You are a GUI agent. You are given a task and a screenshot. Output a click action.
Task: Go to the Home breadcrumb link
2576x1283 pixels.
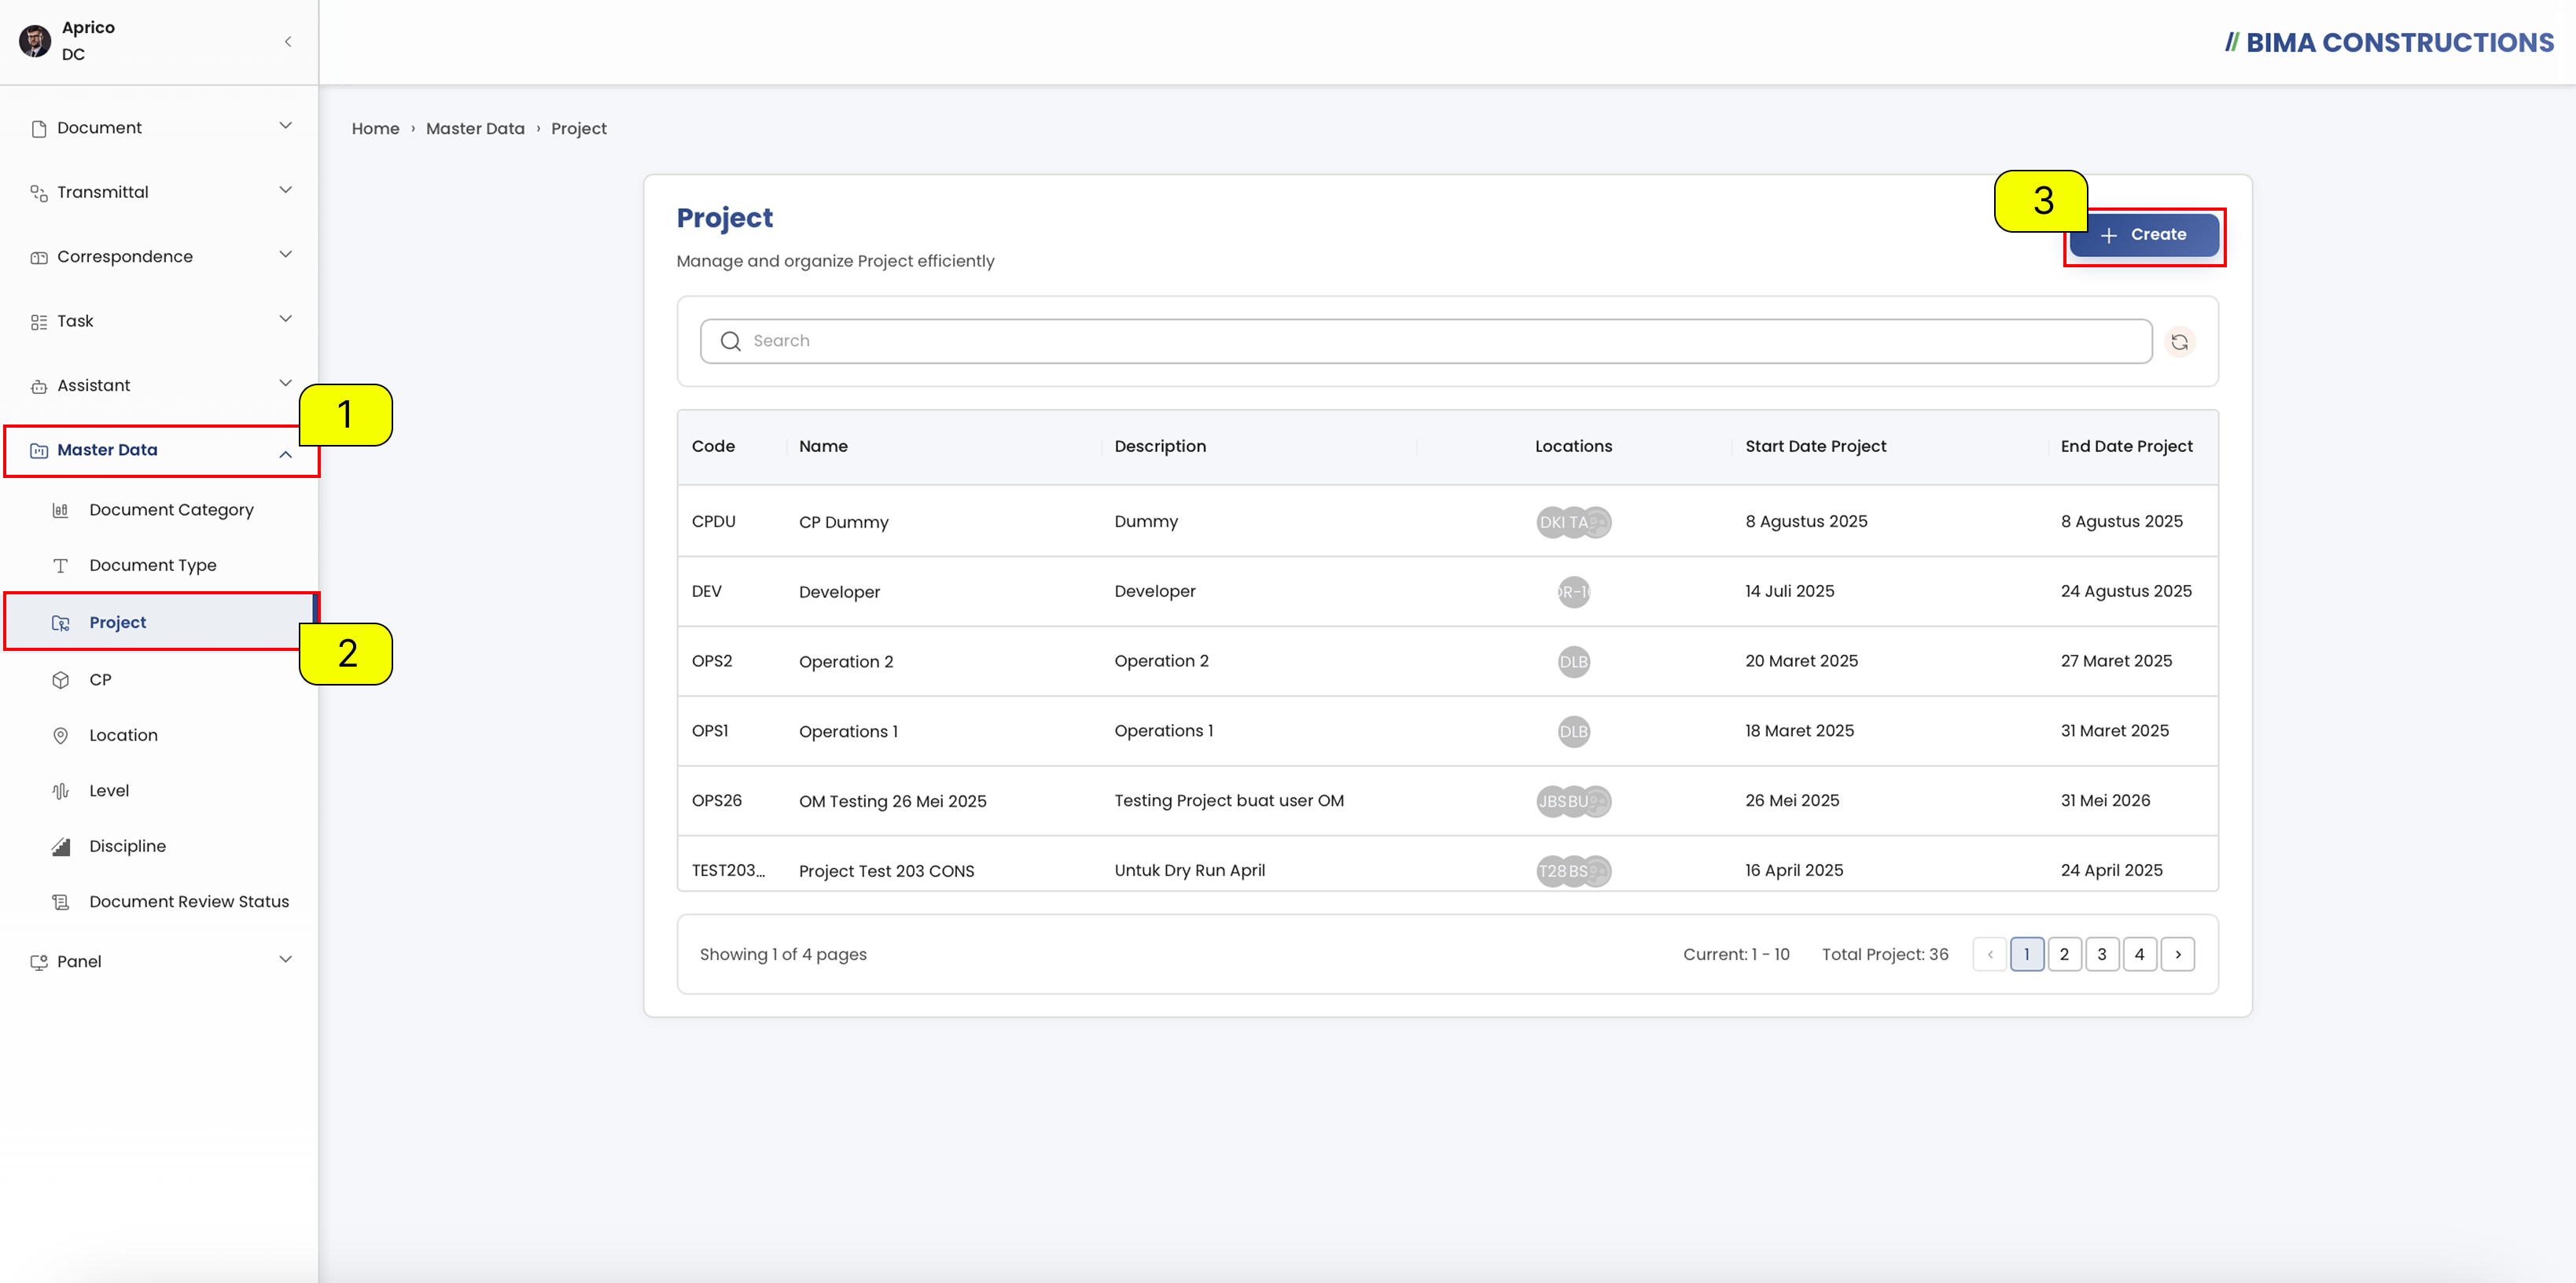[375, 129]
